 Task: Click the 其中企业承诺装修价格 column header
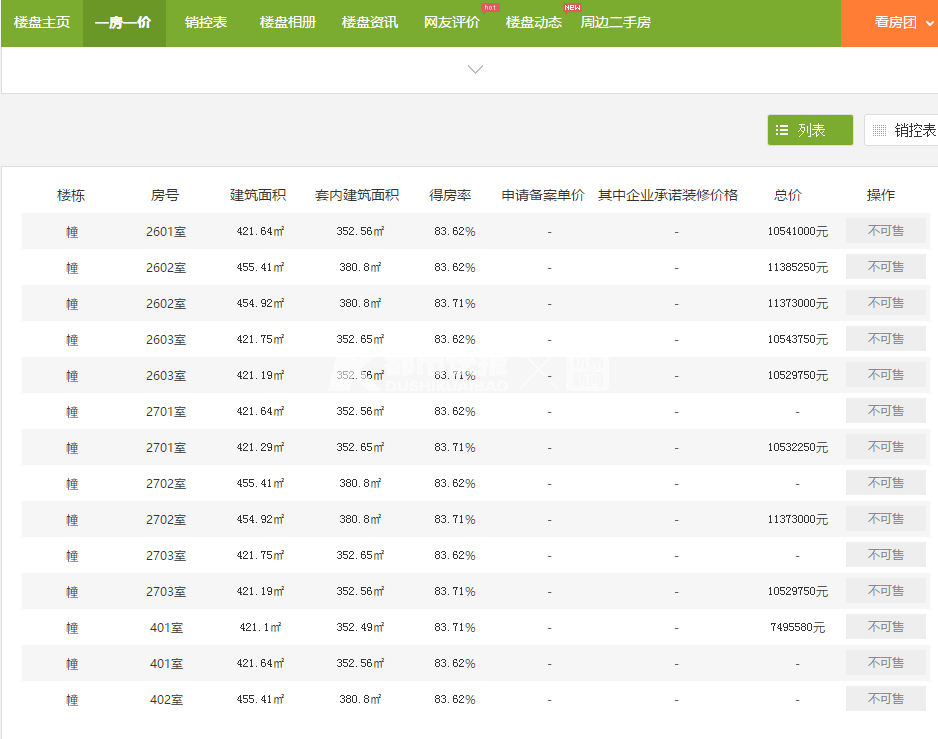pyautogui.click(x=668, y=195)
